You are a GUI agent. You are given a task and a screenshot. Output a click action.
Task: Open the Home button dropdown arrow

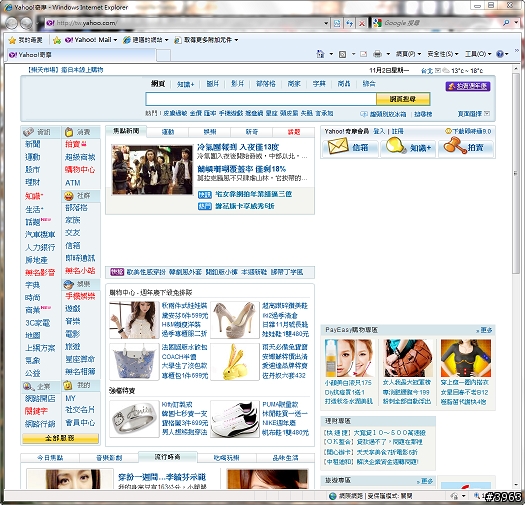(x=331, y=54)
